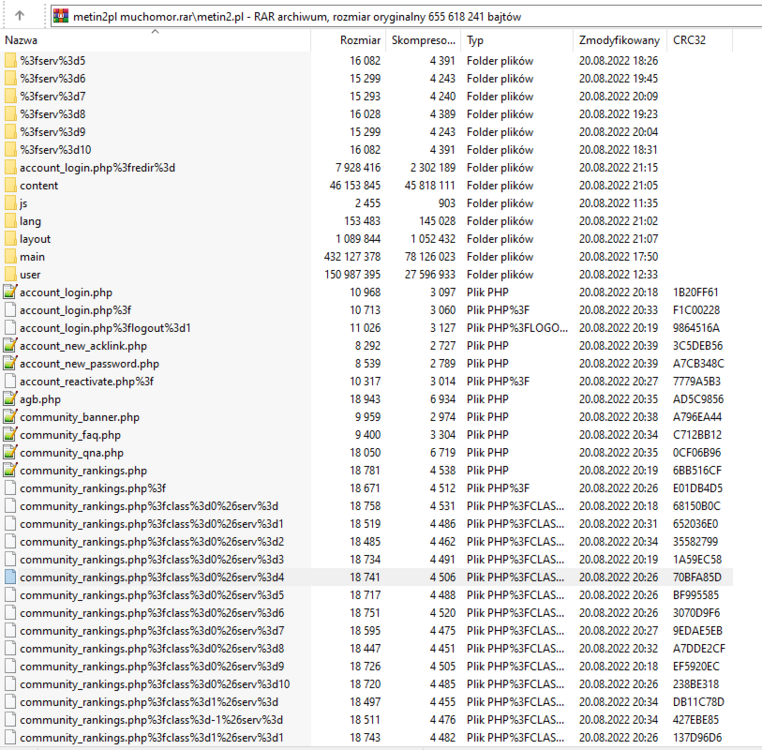Screen dimensions: 762x750
Task: Click the community_faq.php file icon
Action: (x=10, y=435)
